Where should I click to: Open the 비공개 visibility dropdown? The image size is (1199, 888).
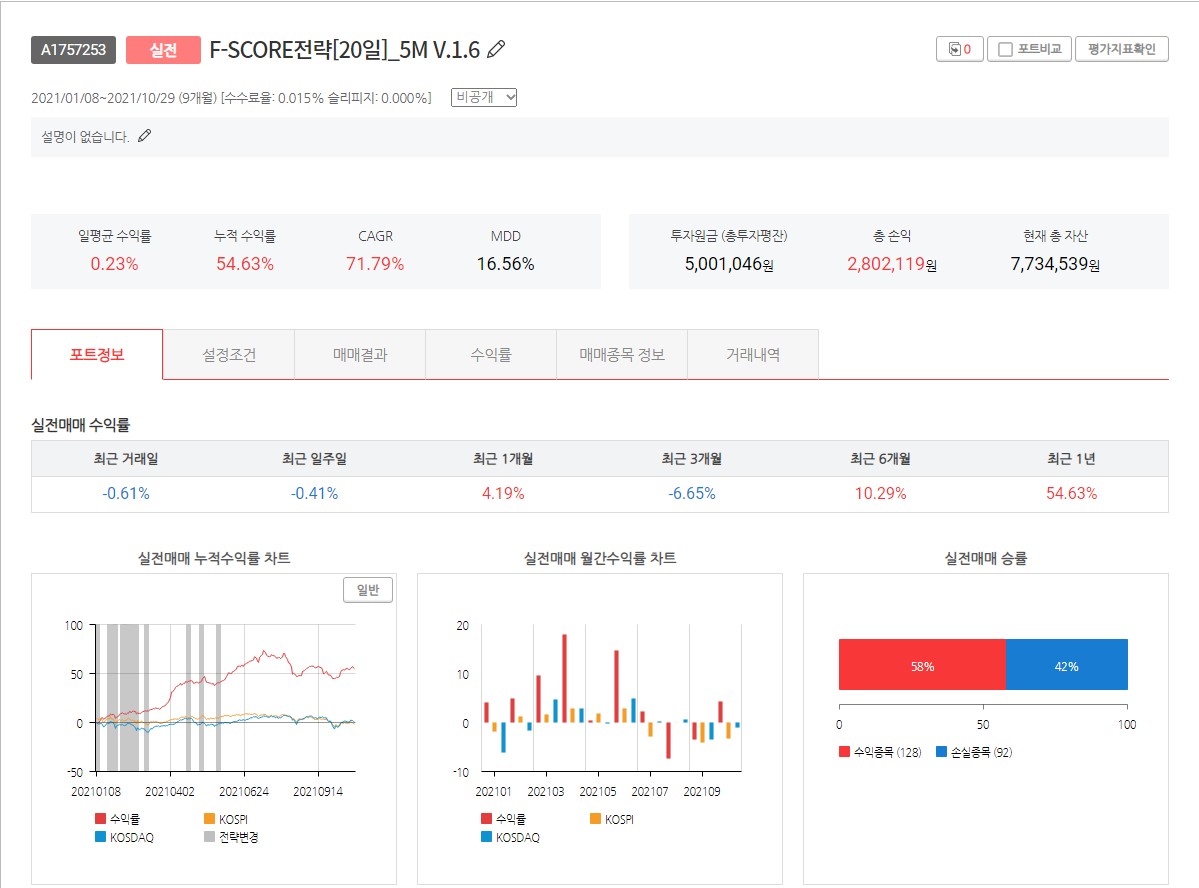(484, 97)
